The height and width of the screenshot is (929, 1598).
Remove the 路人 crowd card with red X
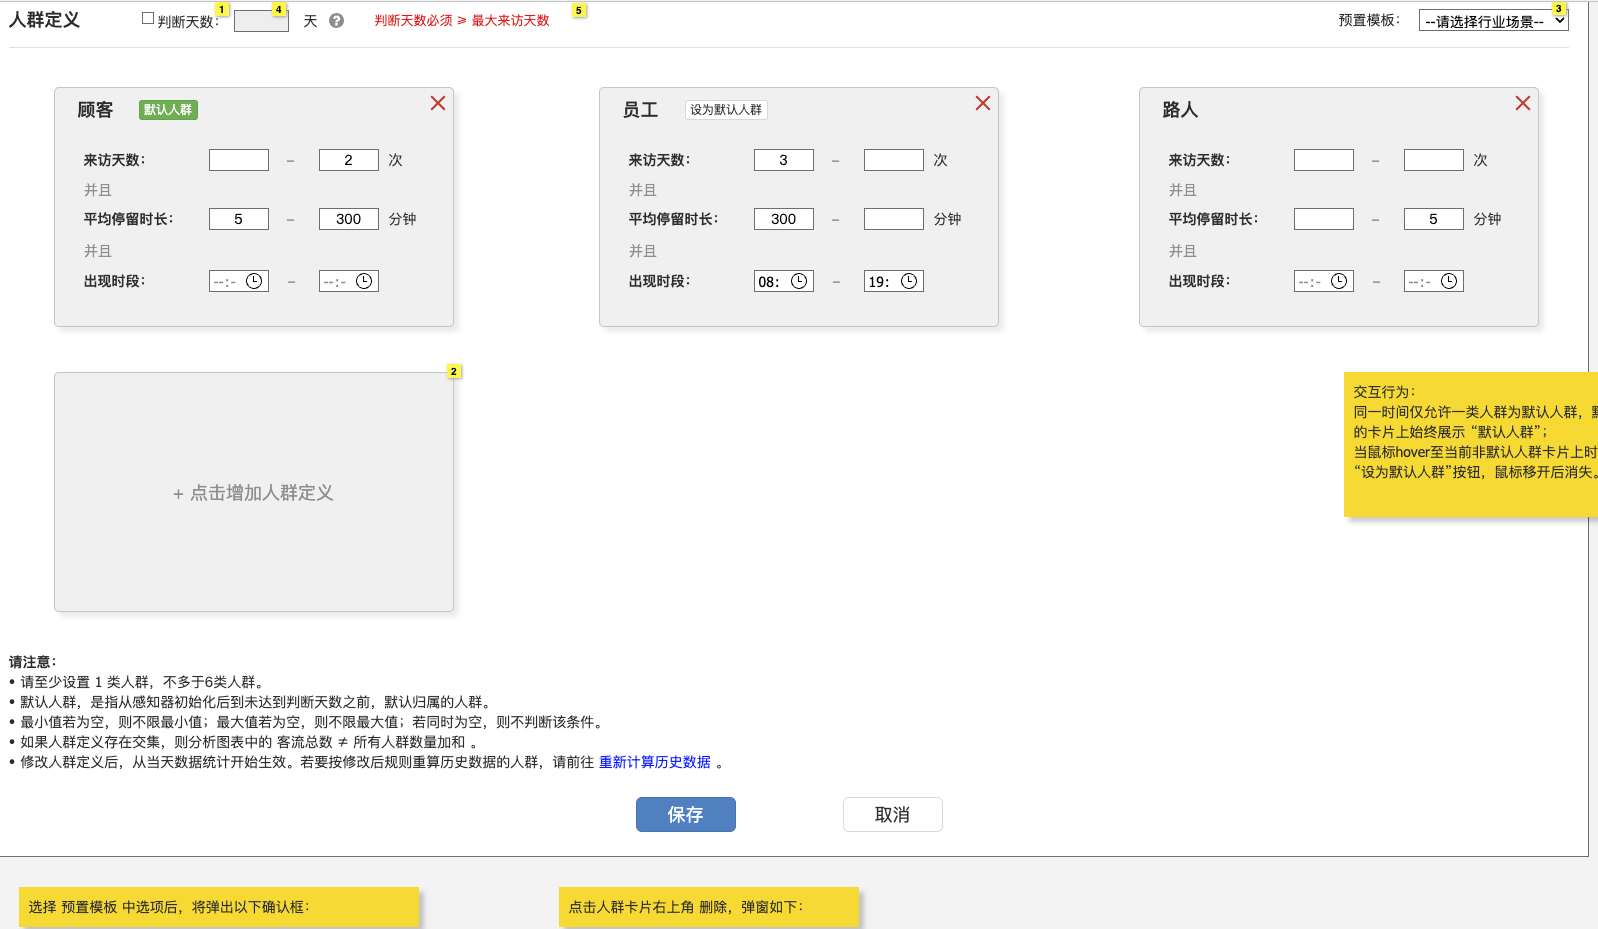[1523, 103]
